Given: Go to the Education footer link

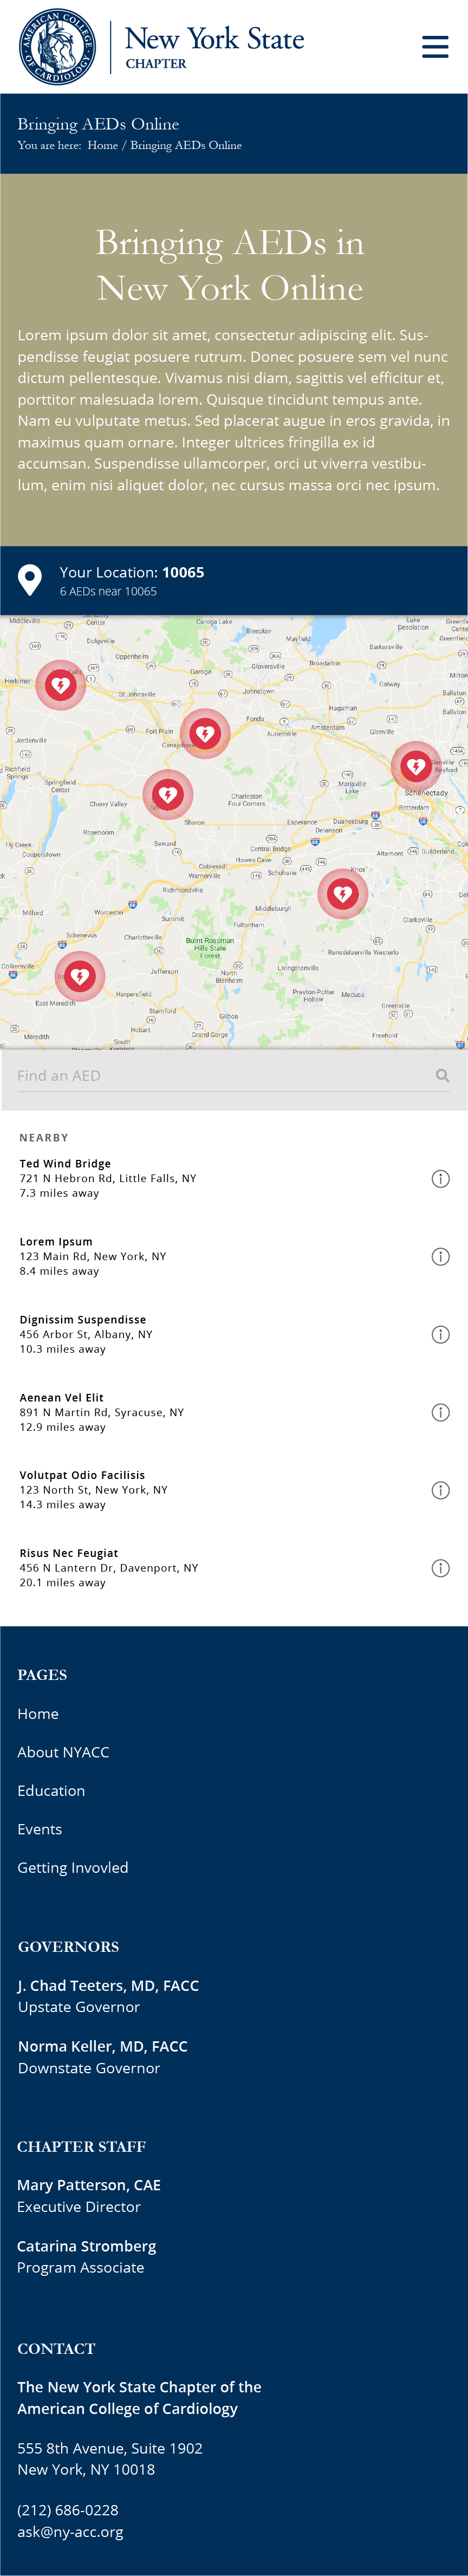Looking at the screenshot, I should click(51, 1791).
